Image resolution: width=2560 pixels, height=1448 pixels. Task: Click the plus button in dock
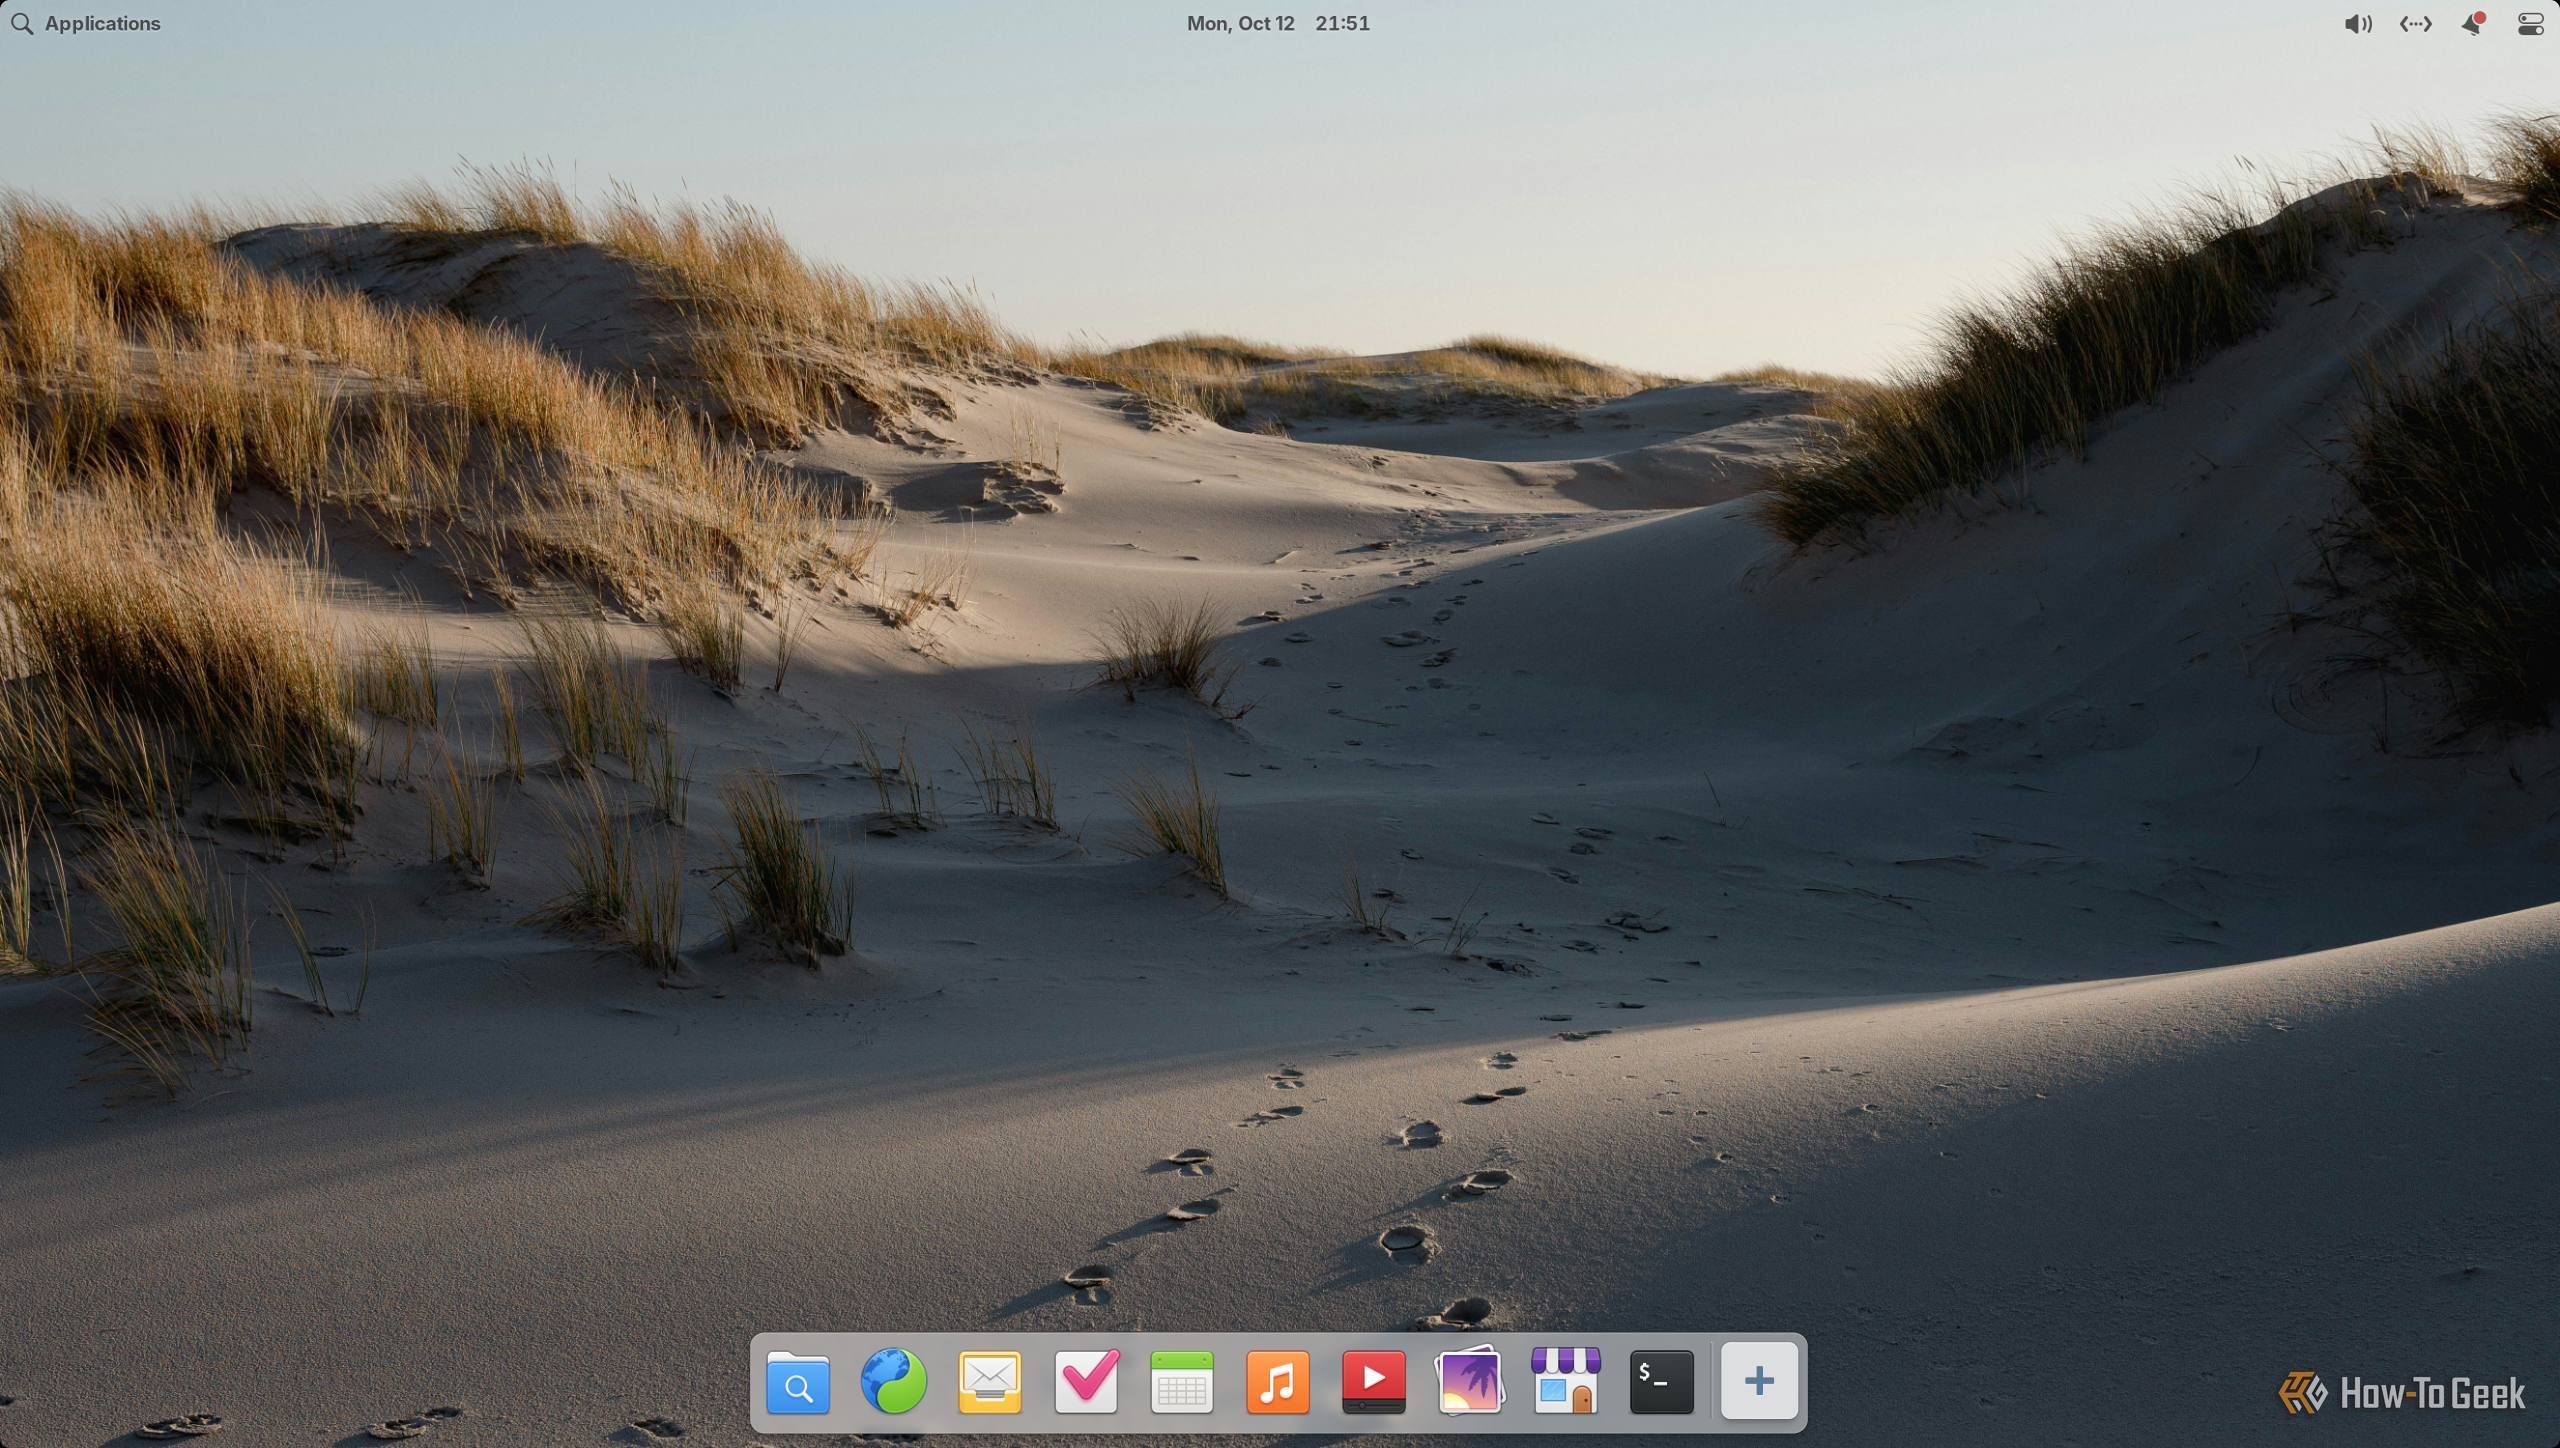[1759, 1382]
